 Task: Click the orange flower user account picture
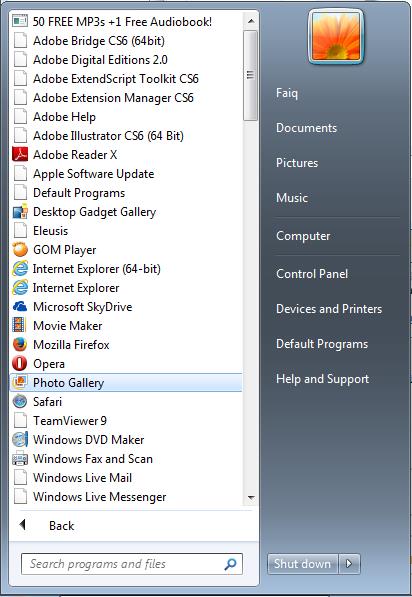(x=336, y=36)
